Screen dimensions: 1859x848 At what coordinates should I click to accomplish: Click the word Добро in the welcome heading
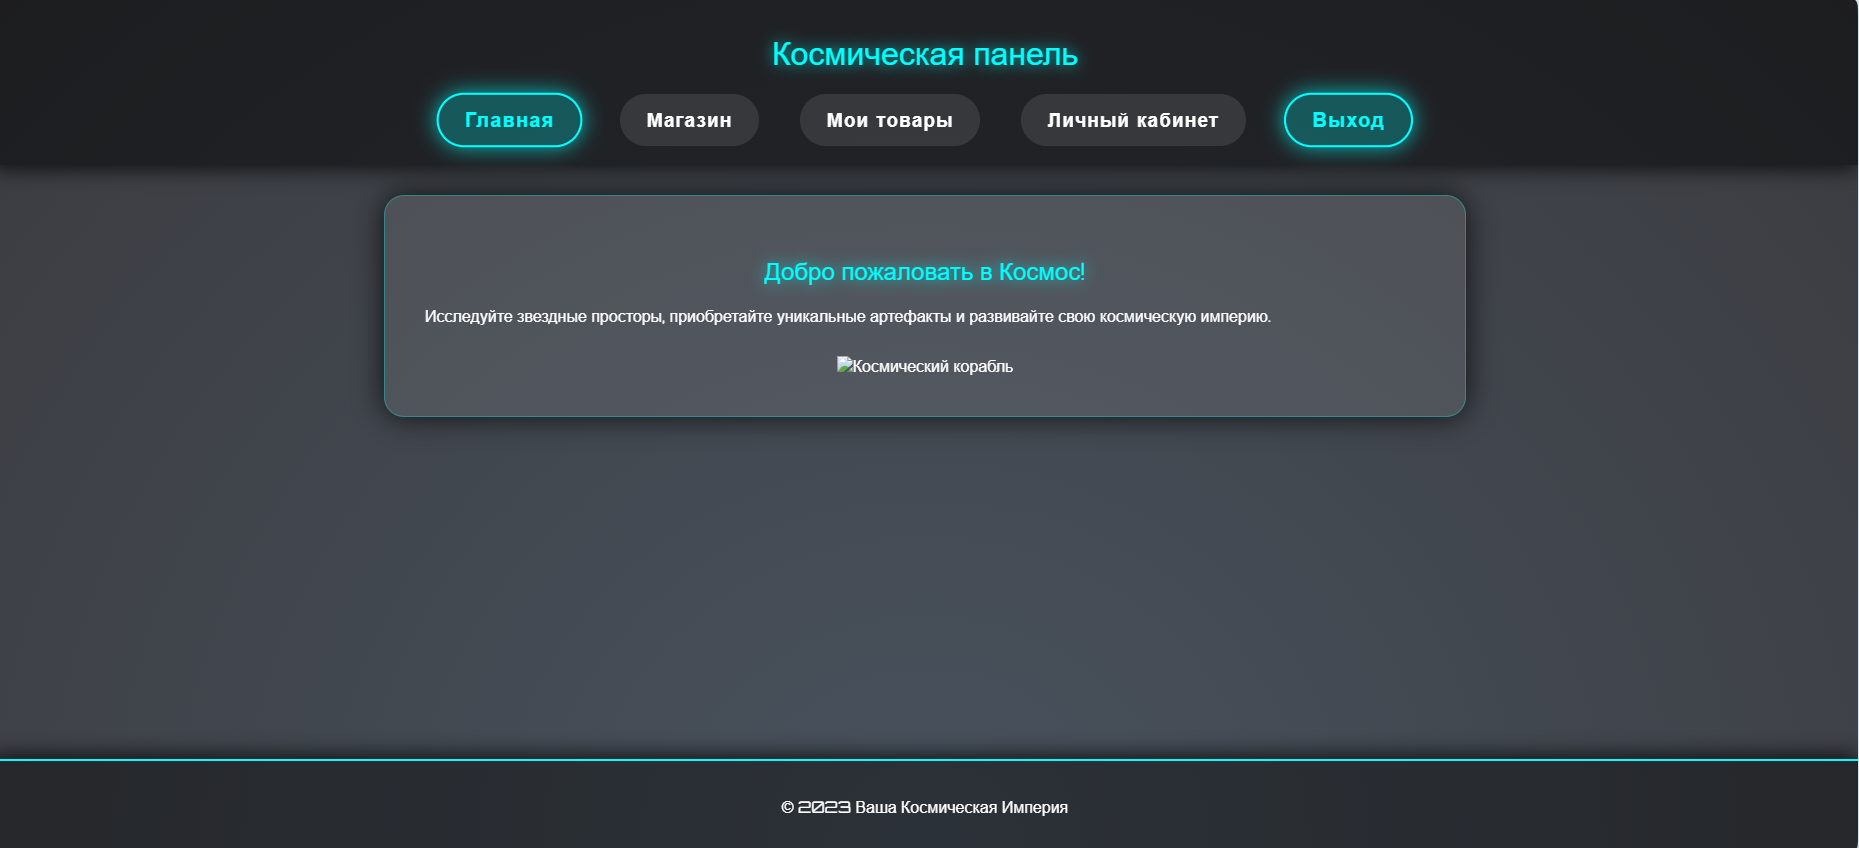click(x=799, y=272)
